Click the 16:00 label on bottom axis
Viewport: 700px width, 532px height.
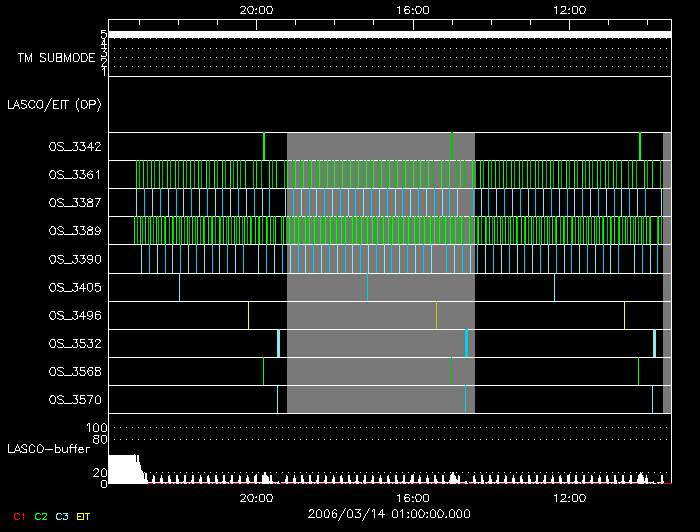tap(413, 498)
